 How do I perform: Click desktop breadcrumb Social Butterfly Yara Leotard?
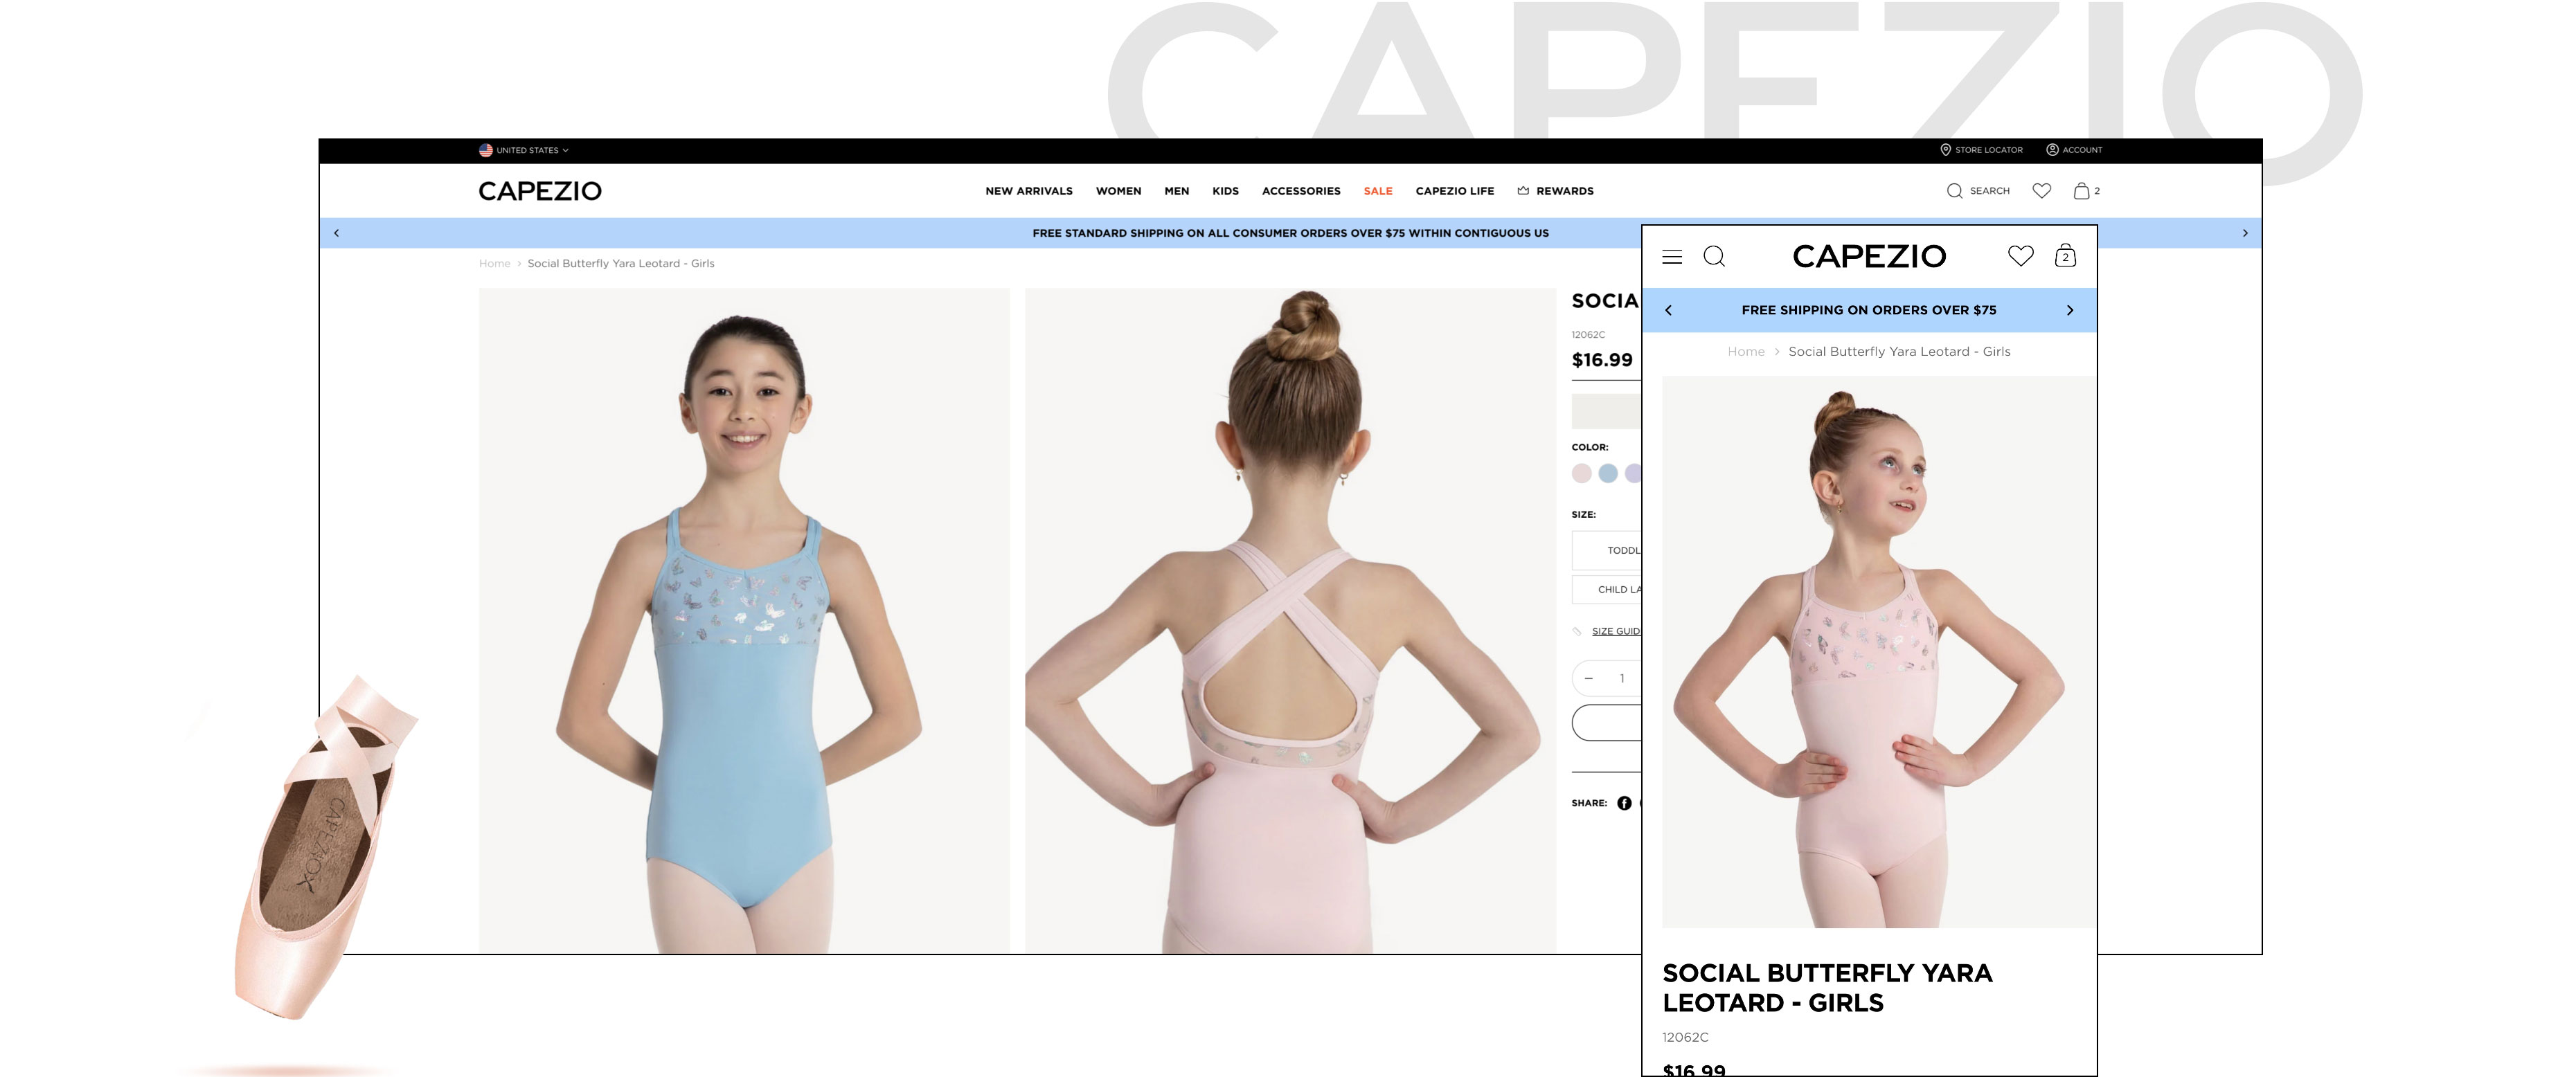[621, 264]
